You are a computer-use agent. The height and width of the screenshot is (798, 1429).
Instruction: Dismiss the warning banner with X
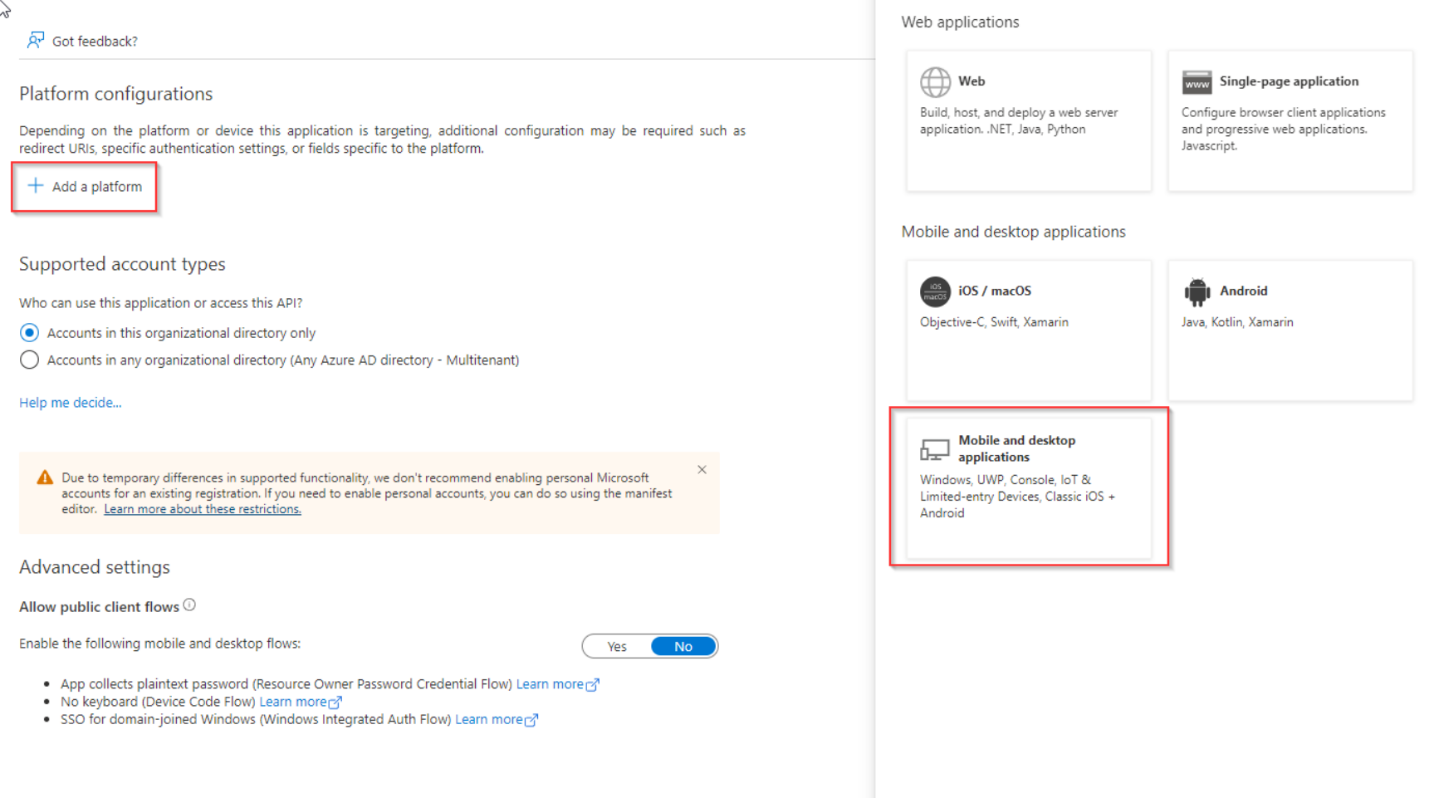click(701, 469)
